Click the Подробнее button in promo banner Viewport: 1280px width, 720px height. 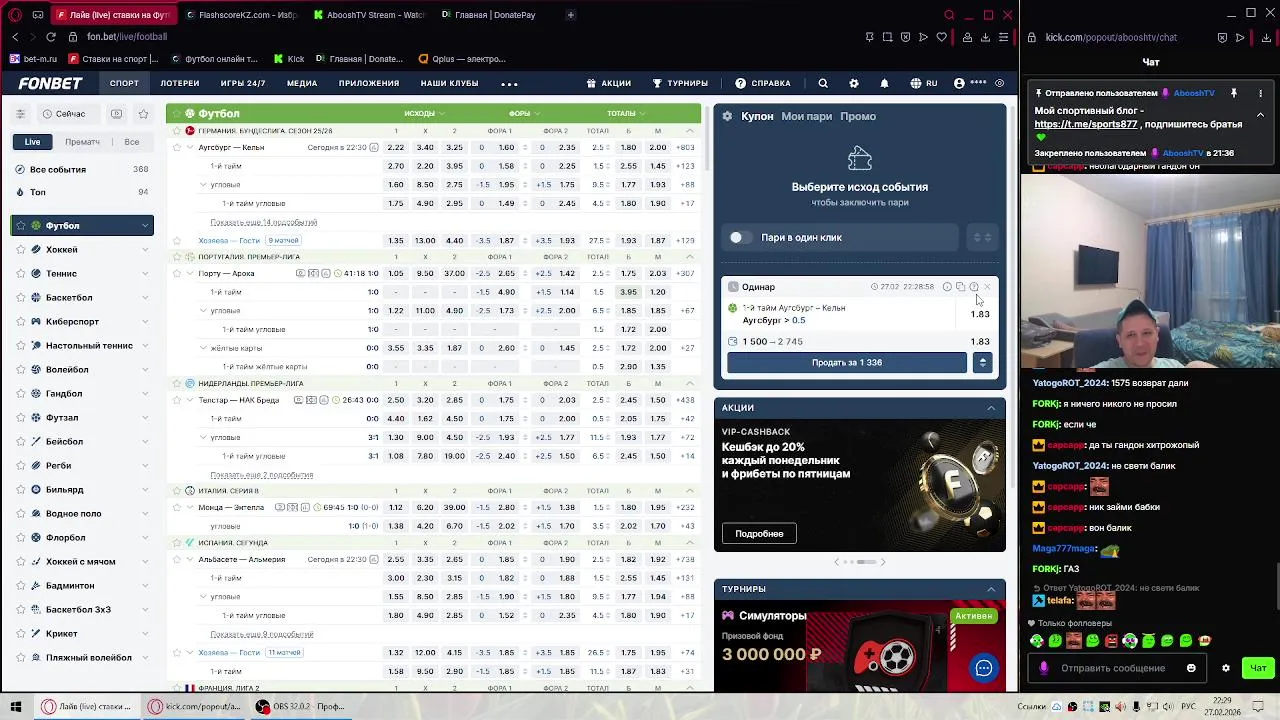click(x=759, y=533)
